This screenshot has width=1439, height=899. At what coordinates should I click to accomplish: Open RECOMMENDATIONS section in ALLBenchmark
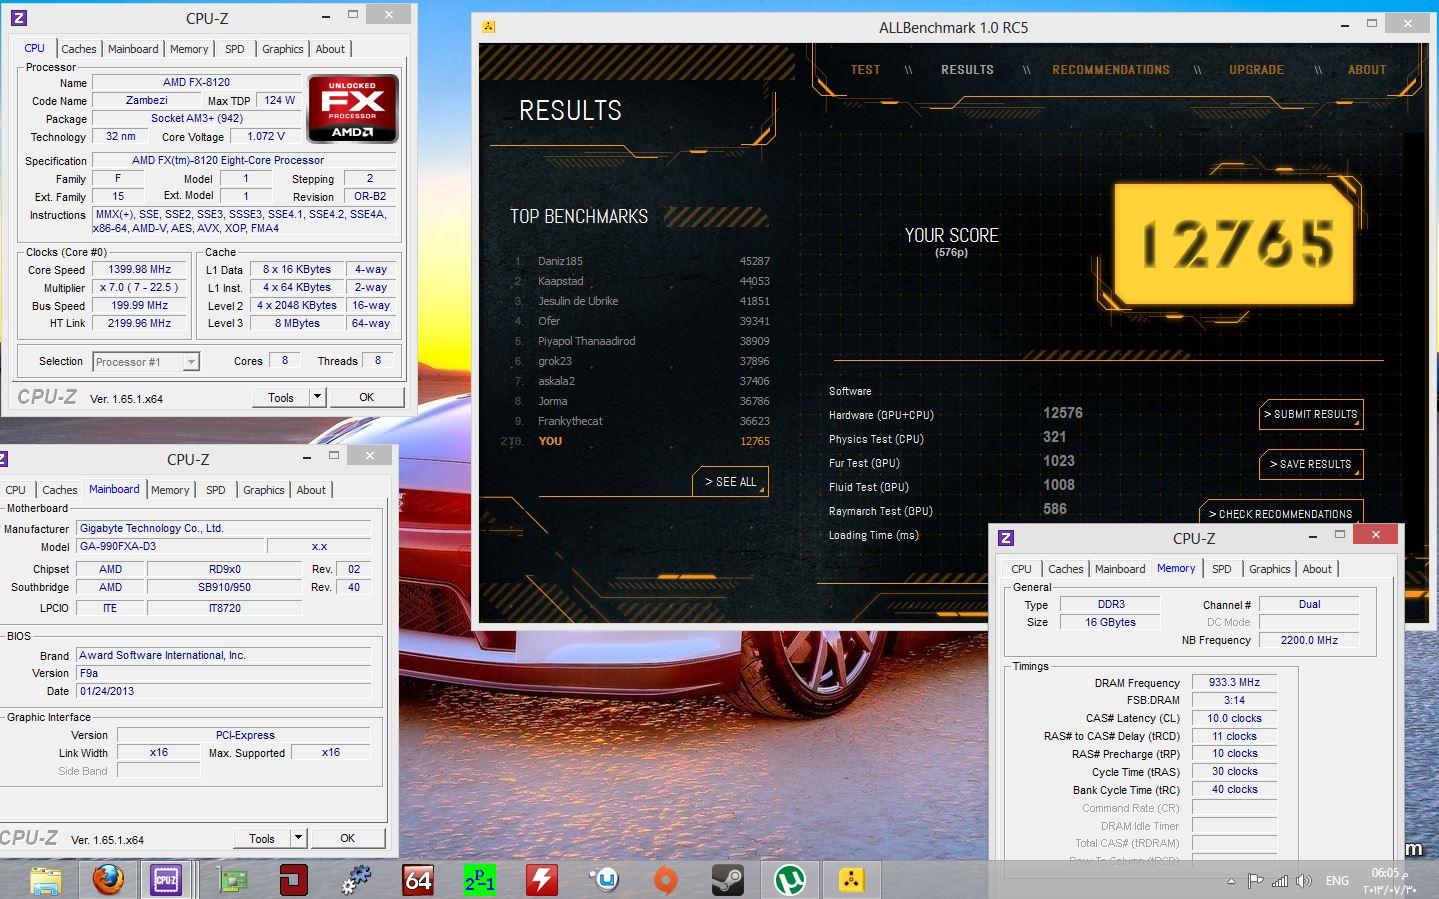coord(1111,70)
